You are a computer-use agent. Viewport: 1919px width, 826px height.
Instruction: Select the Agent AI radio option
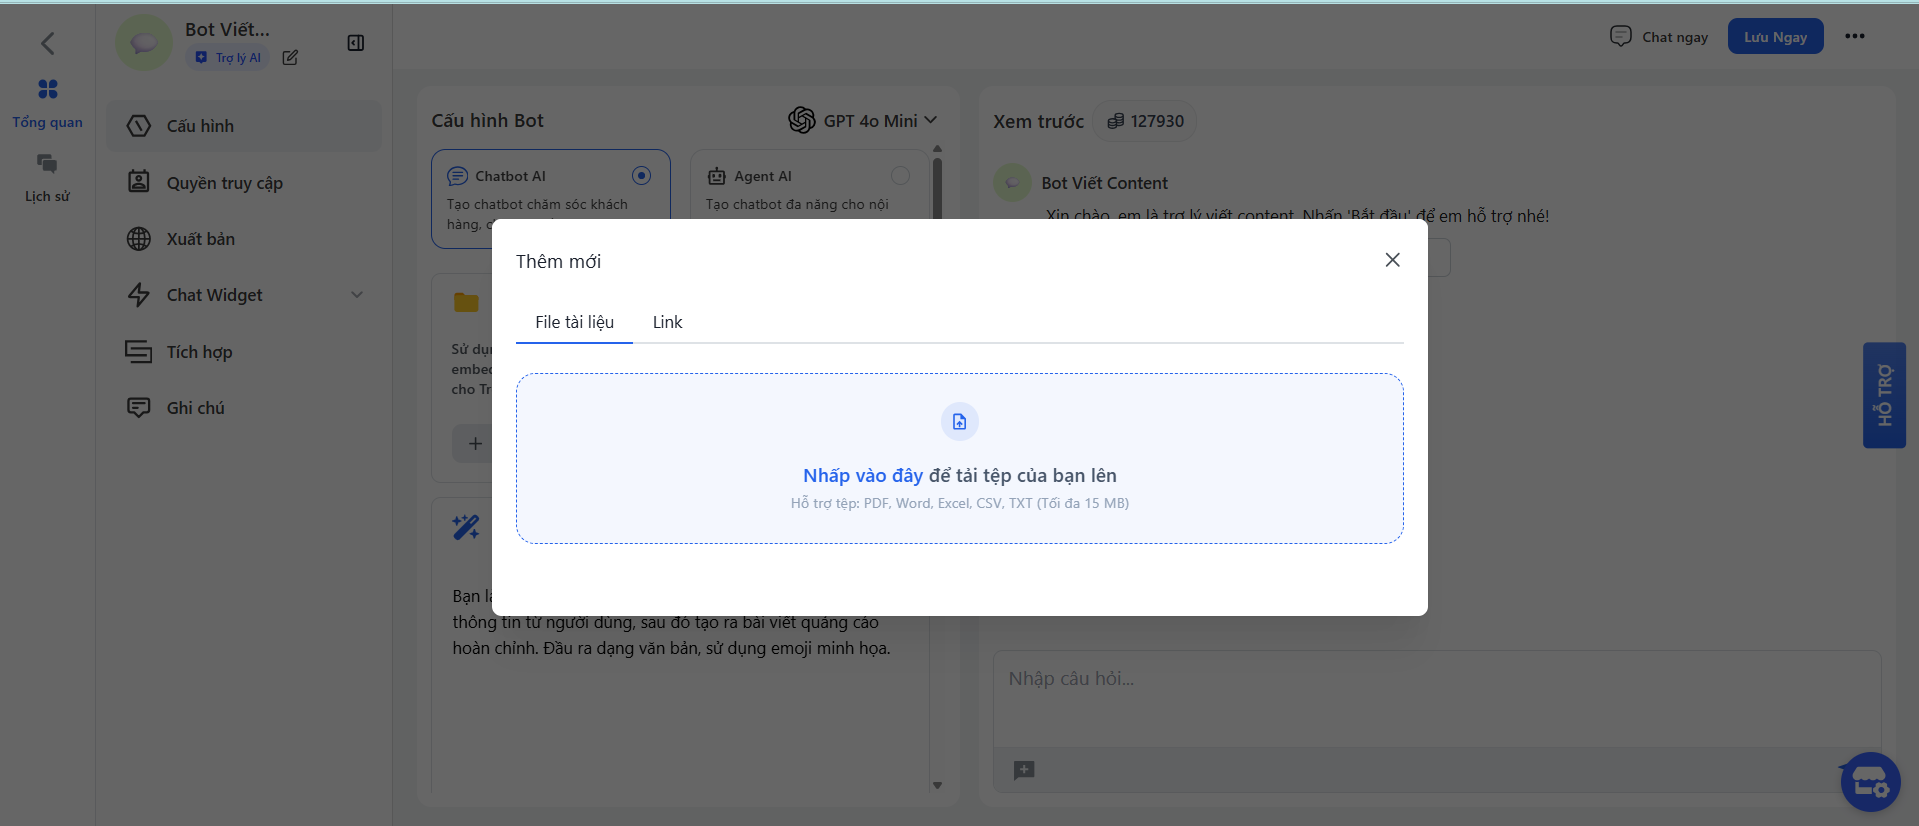click(900, 176)
